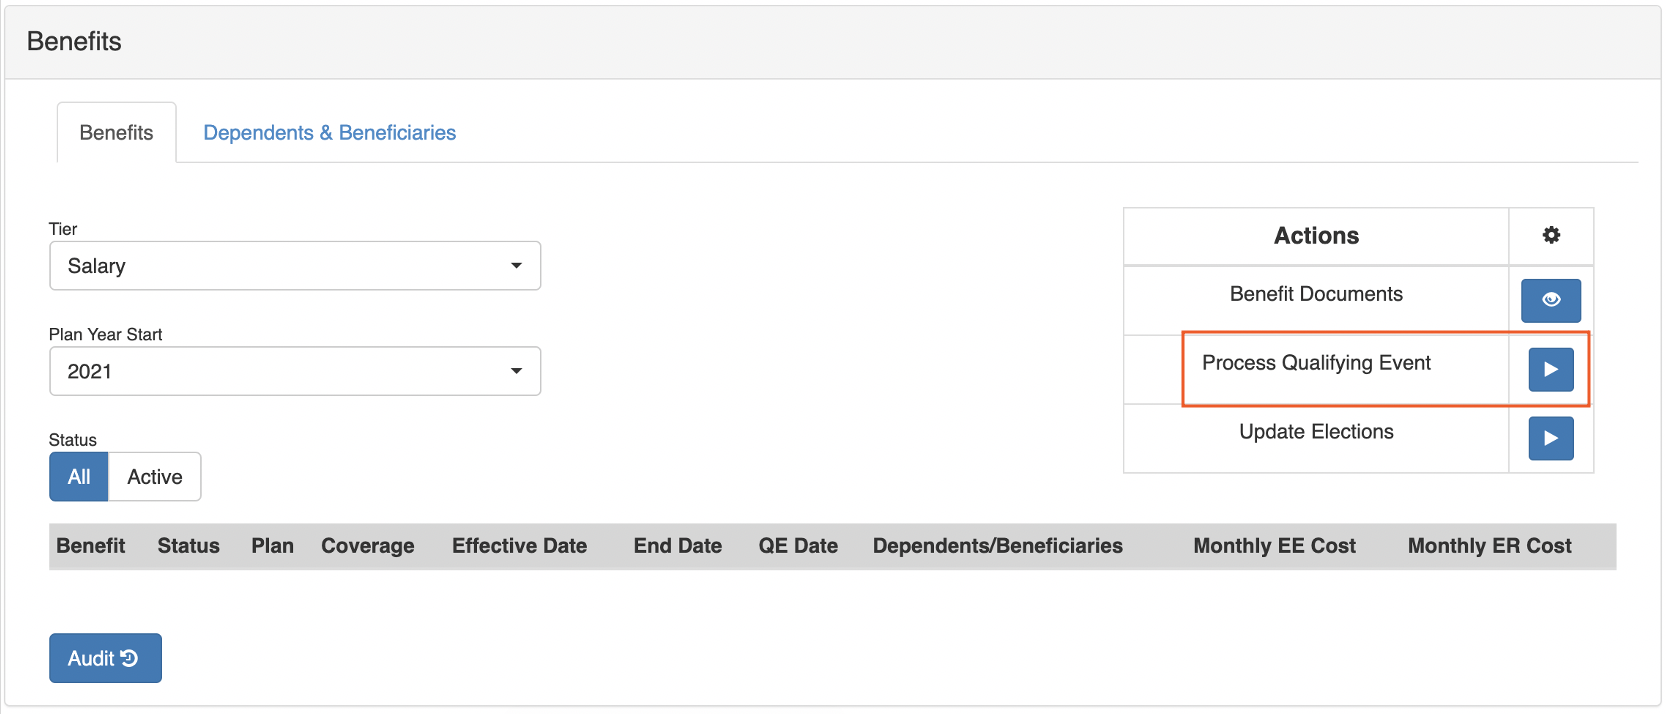Click Update Elections play arrow button

click(x=1551, y=438)
